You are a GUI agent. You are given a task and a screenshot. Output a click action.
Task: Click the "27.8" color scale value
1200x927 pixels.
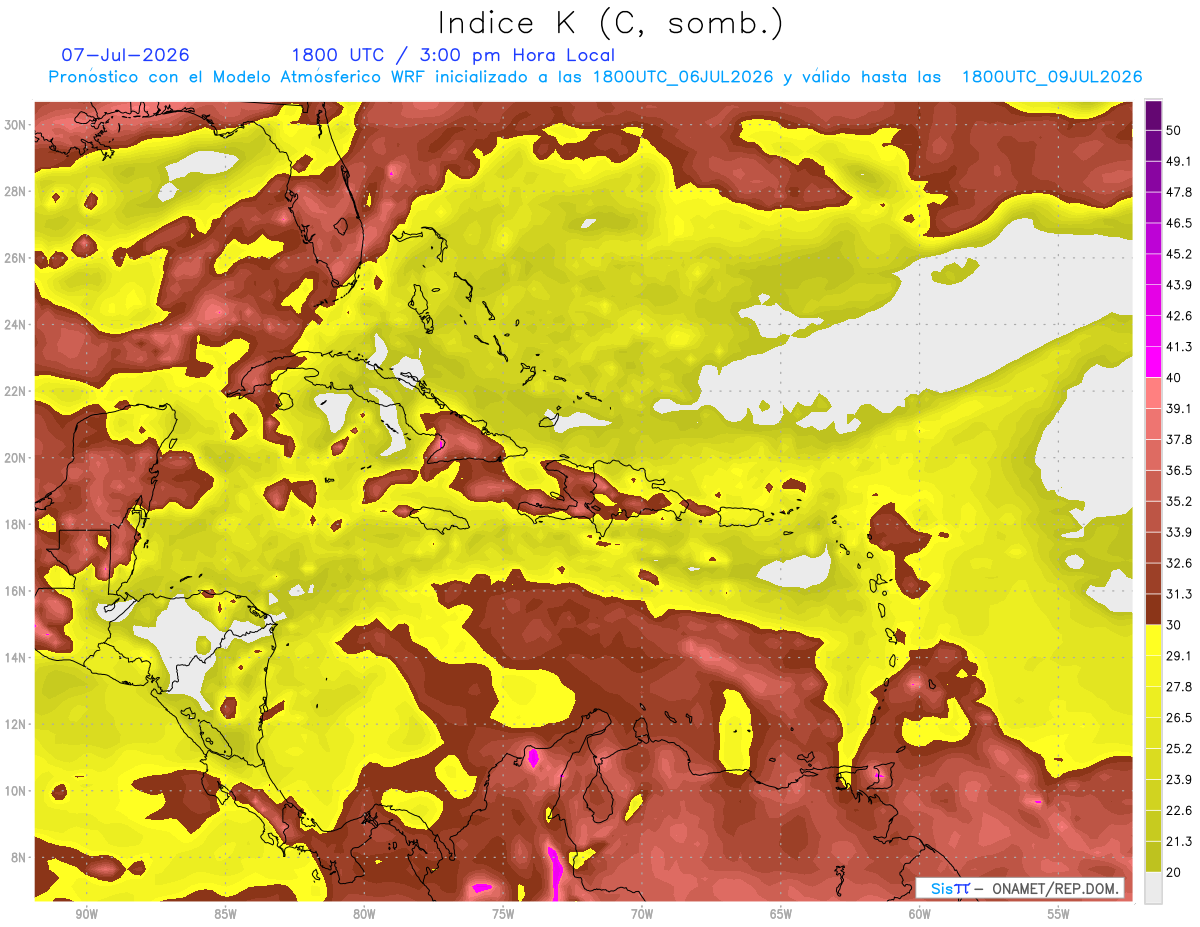1179,687
